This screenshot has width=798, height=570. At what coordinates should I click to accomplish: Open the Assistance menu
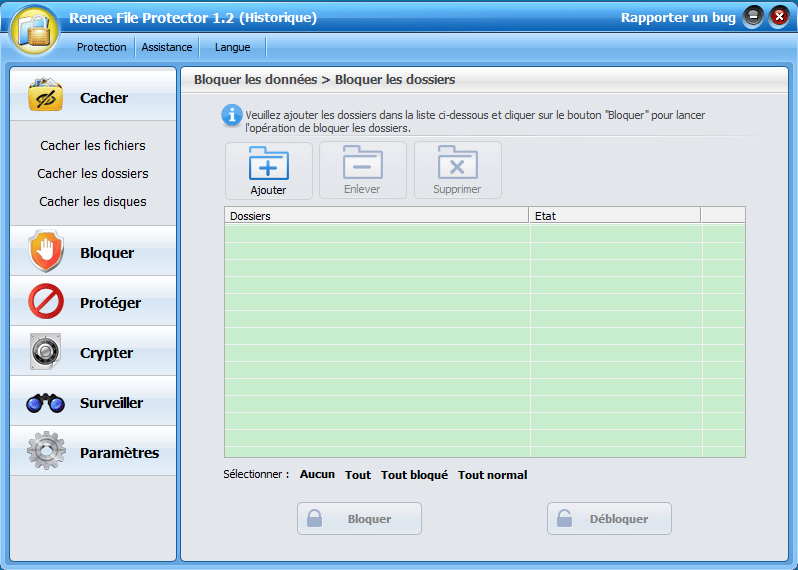click(167, 47)
